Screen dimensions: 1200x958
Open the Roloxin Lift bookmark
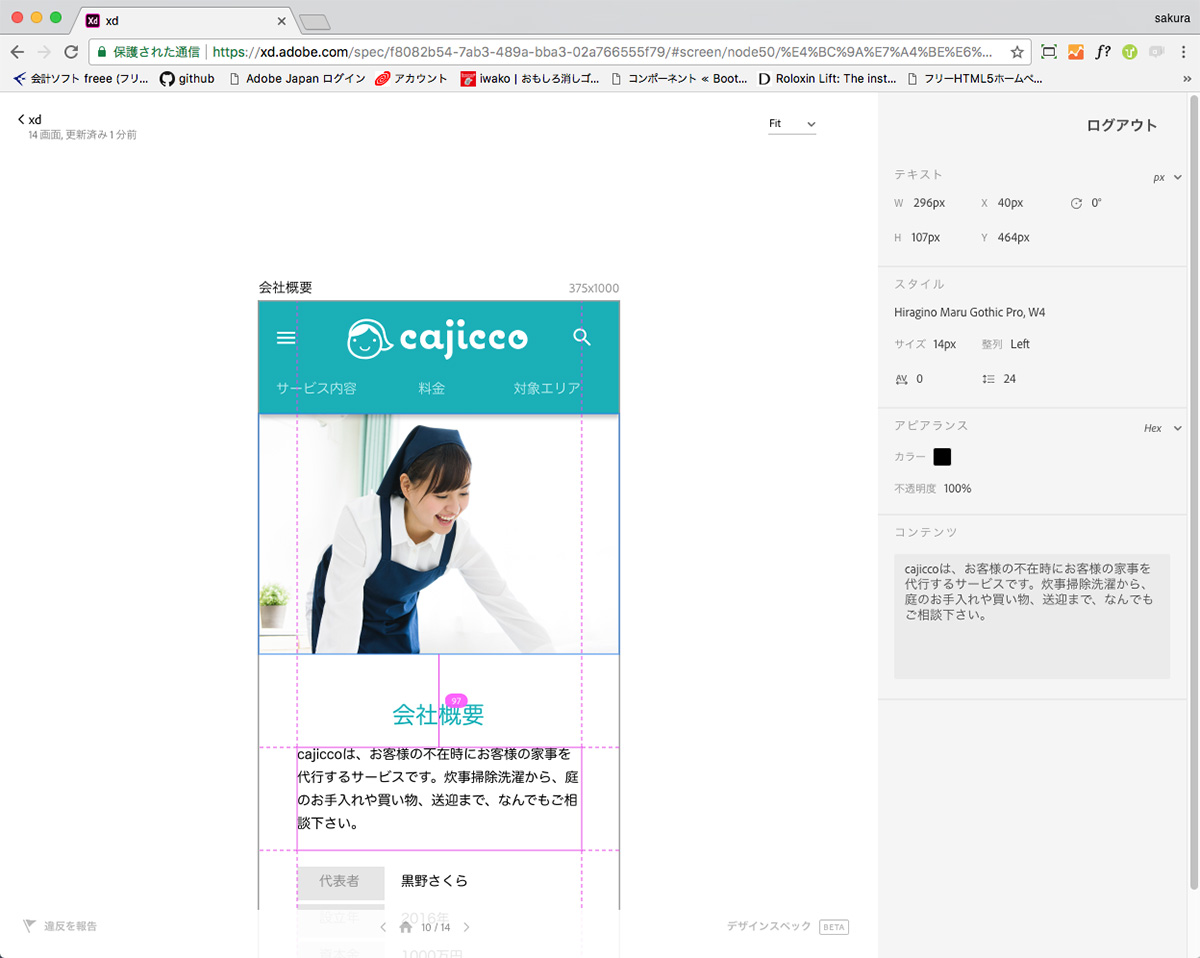[827, 78]
